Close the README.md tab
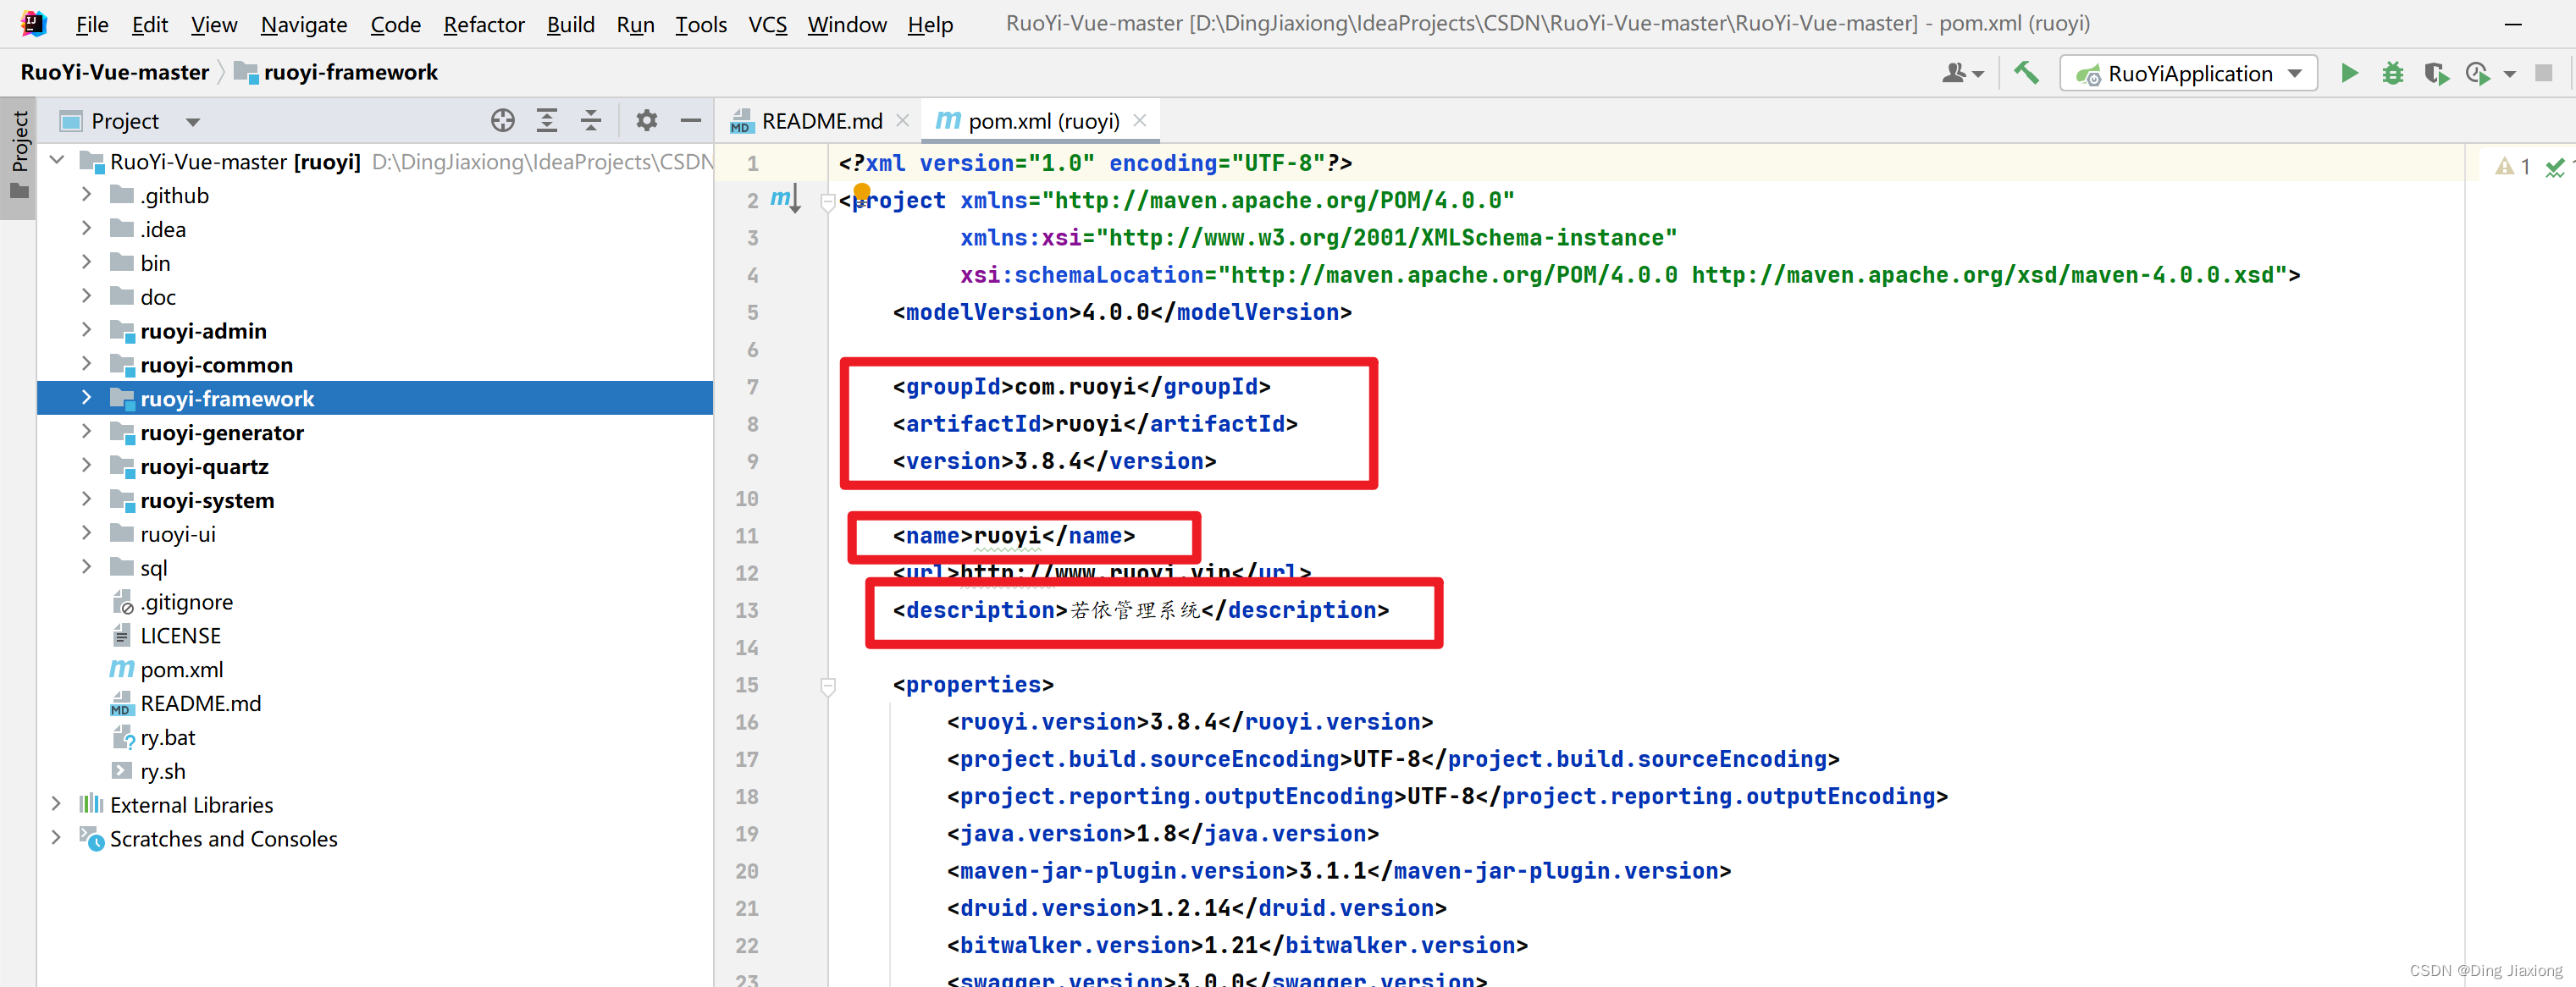The image size is (2576, 987). tap(902, 121)
